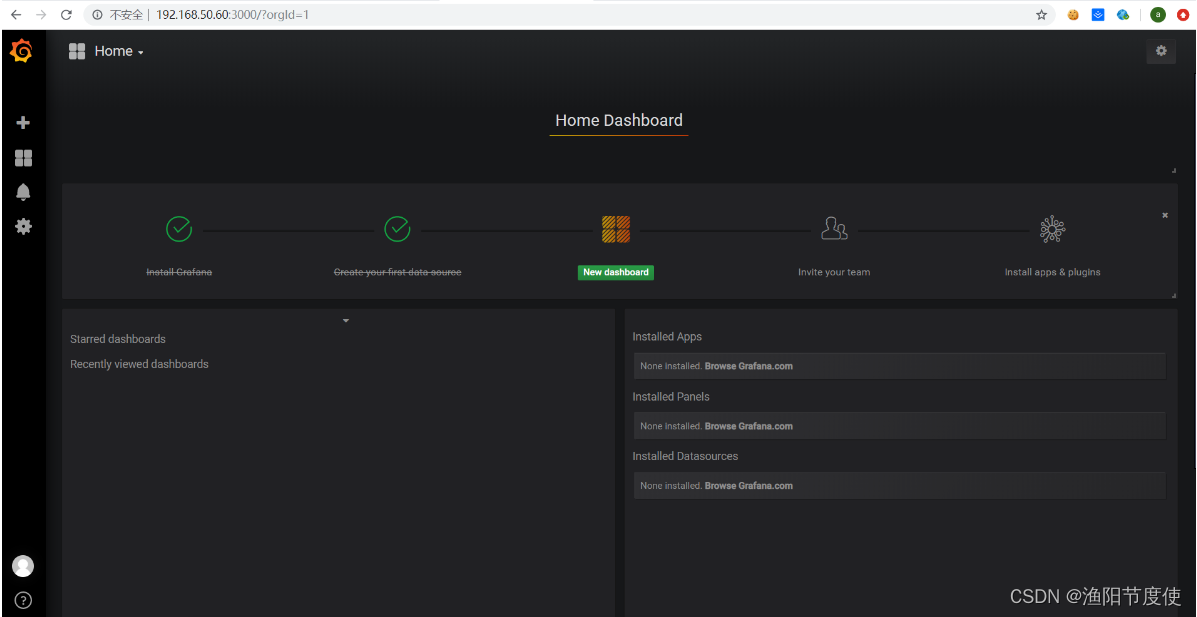Click the title panel resize handle
The image size is (1197, 617).
point(1173,170)
